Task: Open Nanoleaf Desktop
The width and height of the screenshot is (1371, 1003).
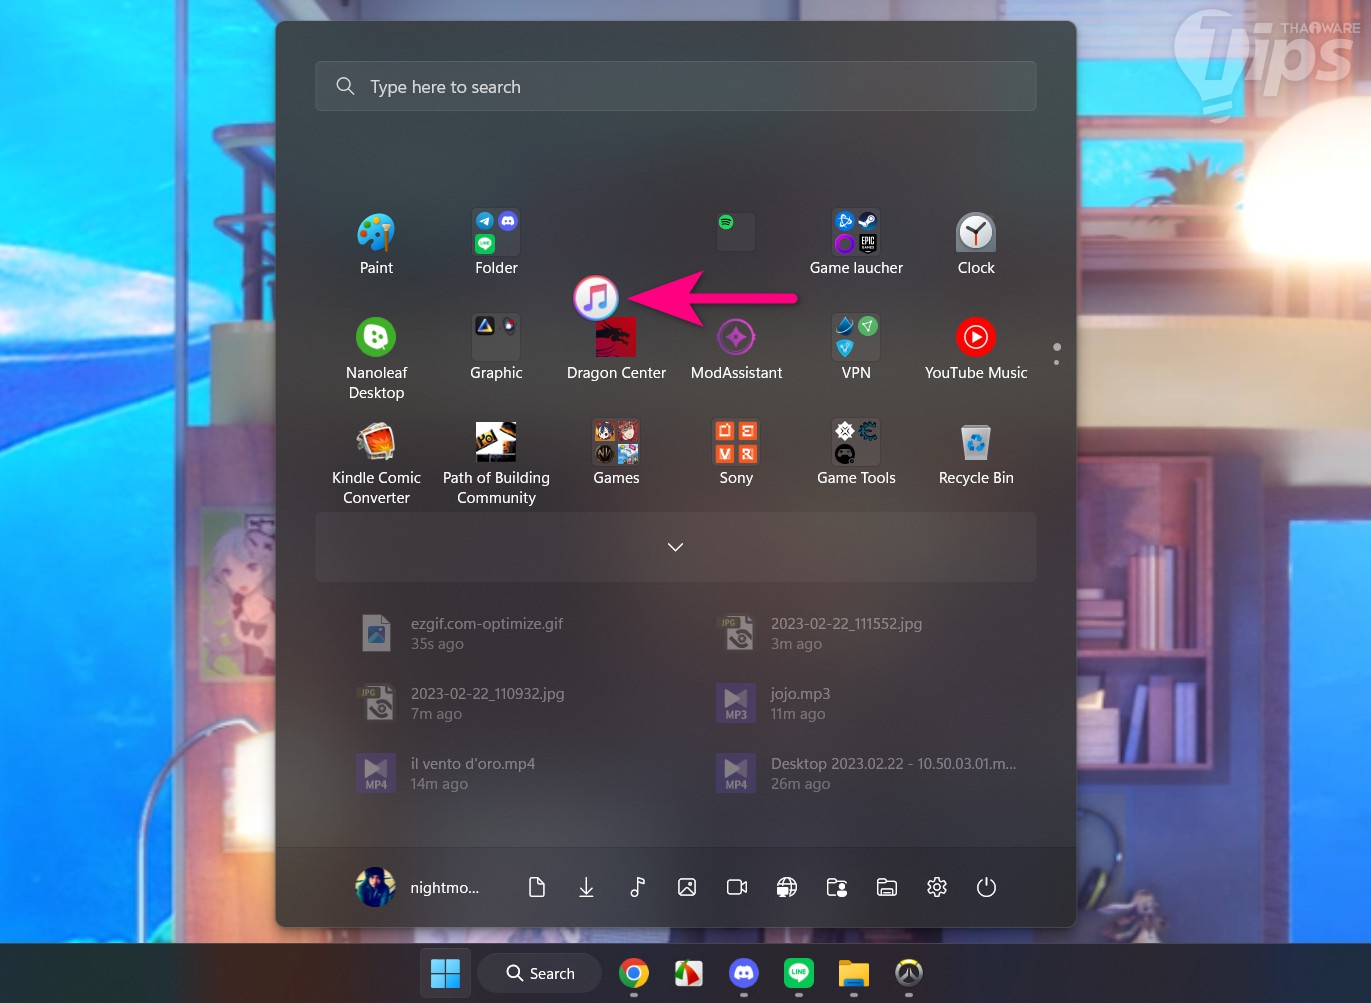Action: click(376, 359)
